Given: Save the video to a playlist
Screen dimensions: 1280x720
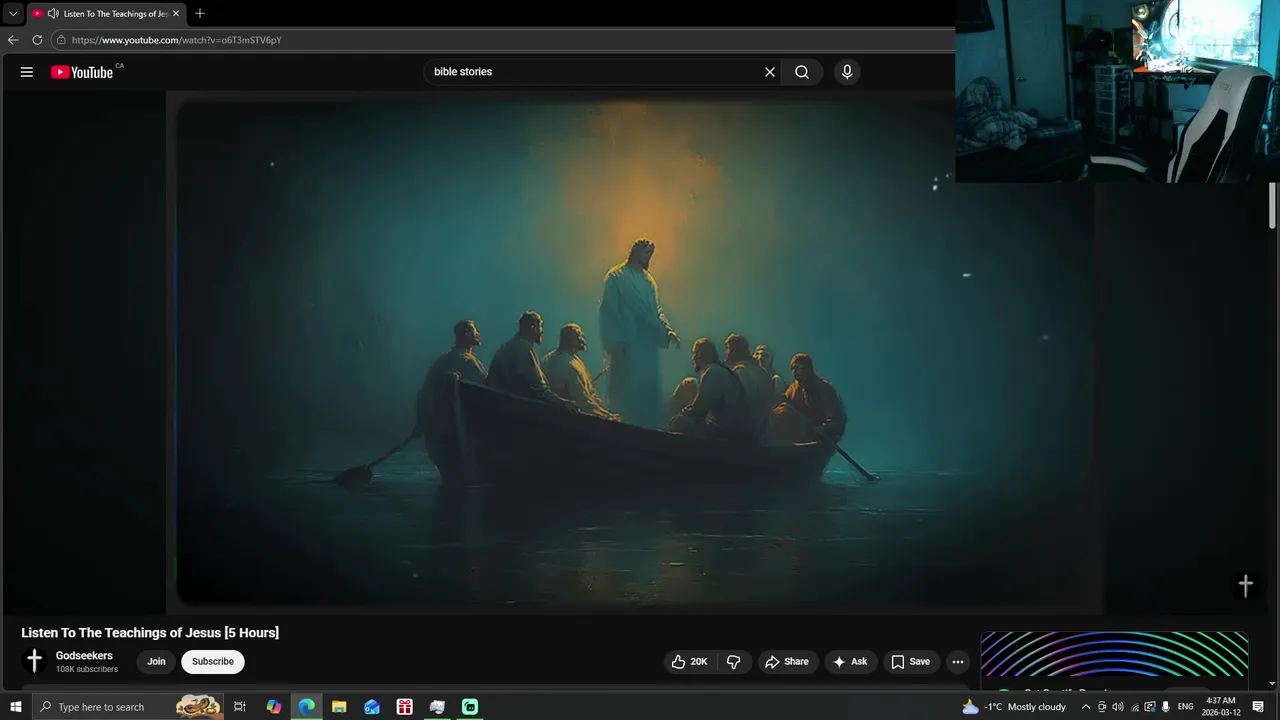Looking at the screenshot, I should 911,662.
